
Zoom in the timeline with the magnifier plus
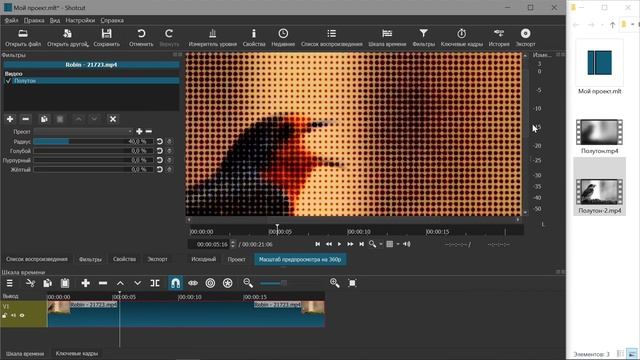[x=335, y=283]
